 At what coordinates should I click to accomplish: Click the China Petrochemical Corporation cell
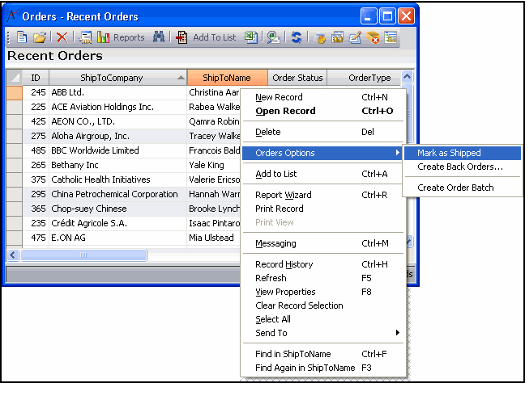(x=118, y=194)
